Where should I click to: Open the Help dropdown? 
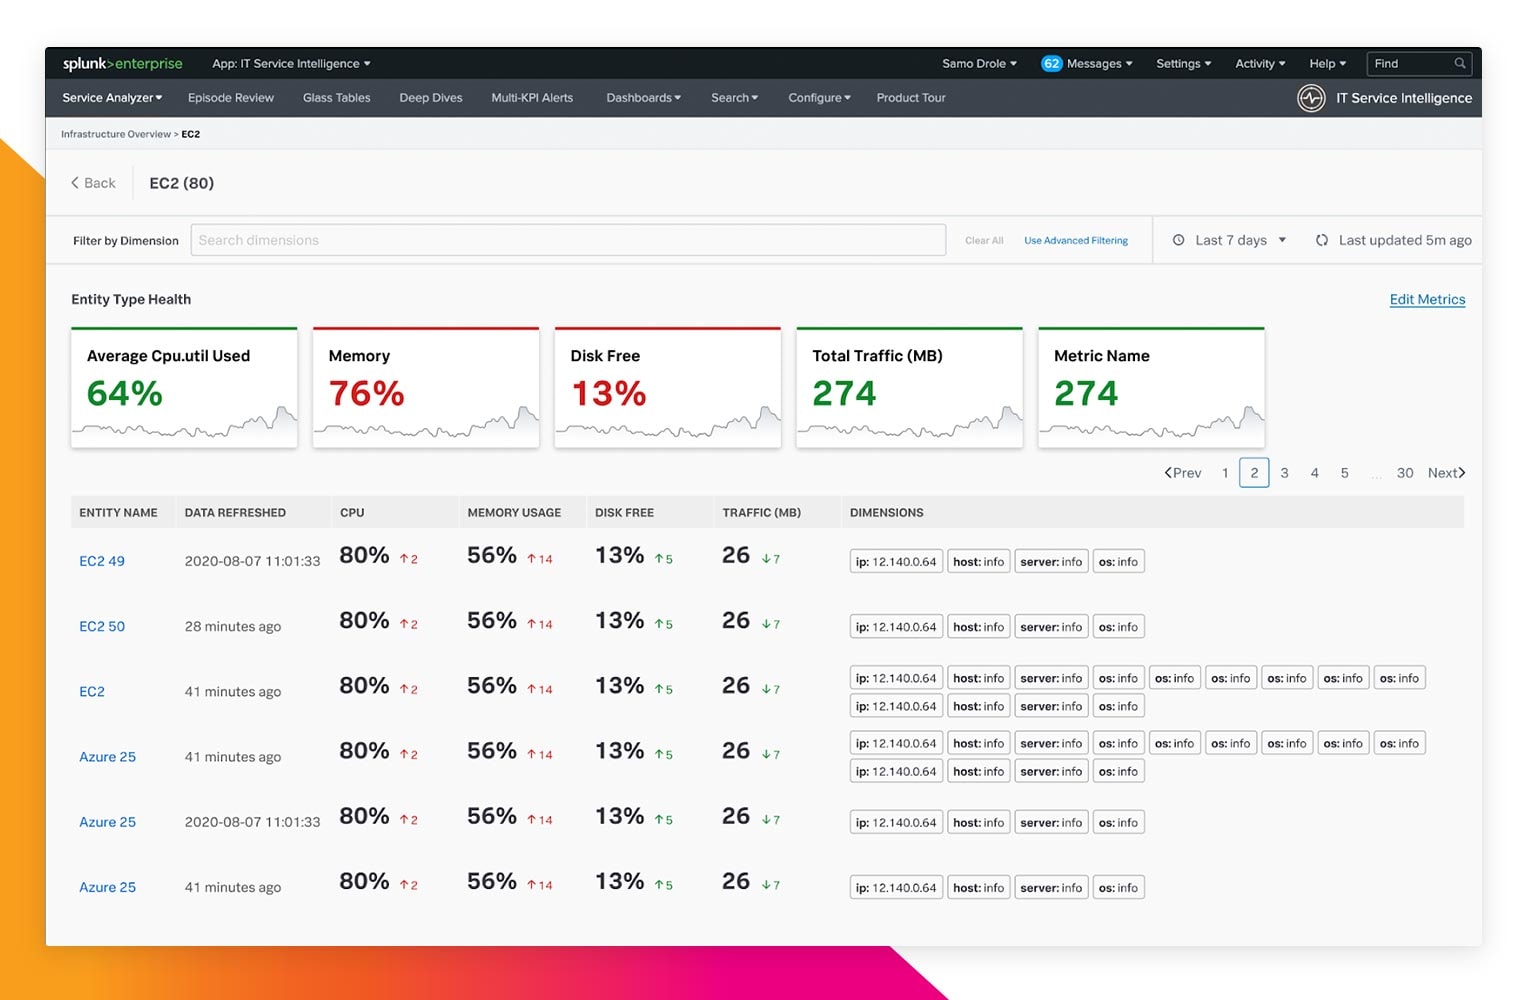pos(1327,63)
